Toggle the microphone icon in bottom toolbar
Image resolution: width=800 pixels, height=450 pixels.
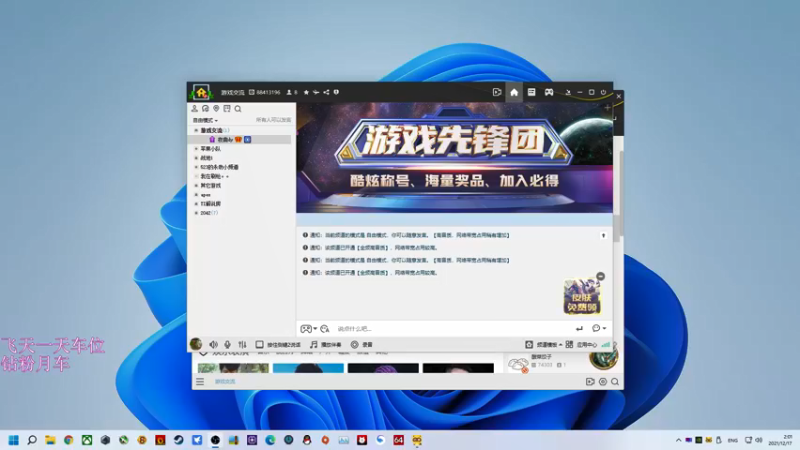coord(228,344)
